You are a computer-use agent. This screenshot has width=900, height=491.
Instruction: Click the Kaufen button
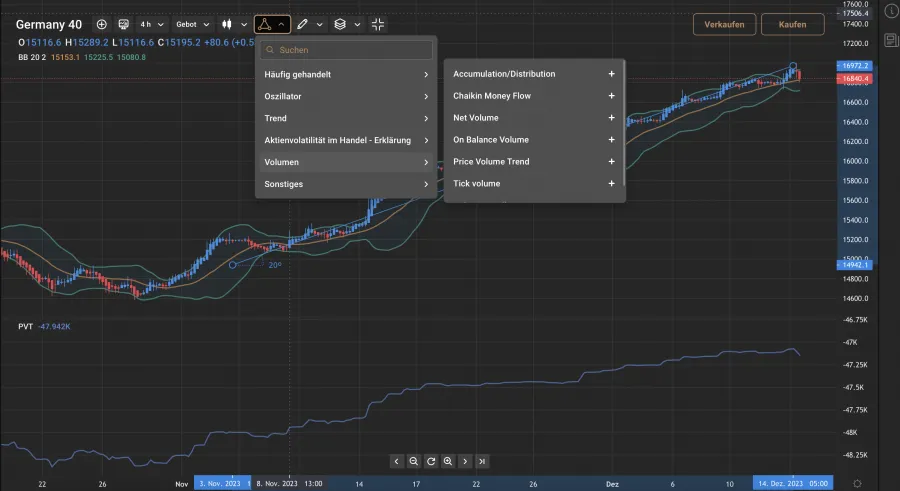(792, 24)
